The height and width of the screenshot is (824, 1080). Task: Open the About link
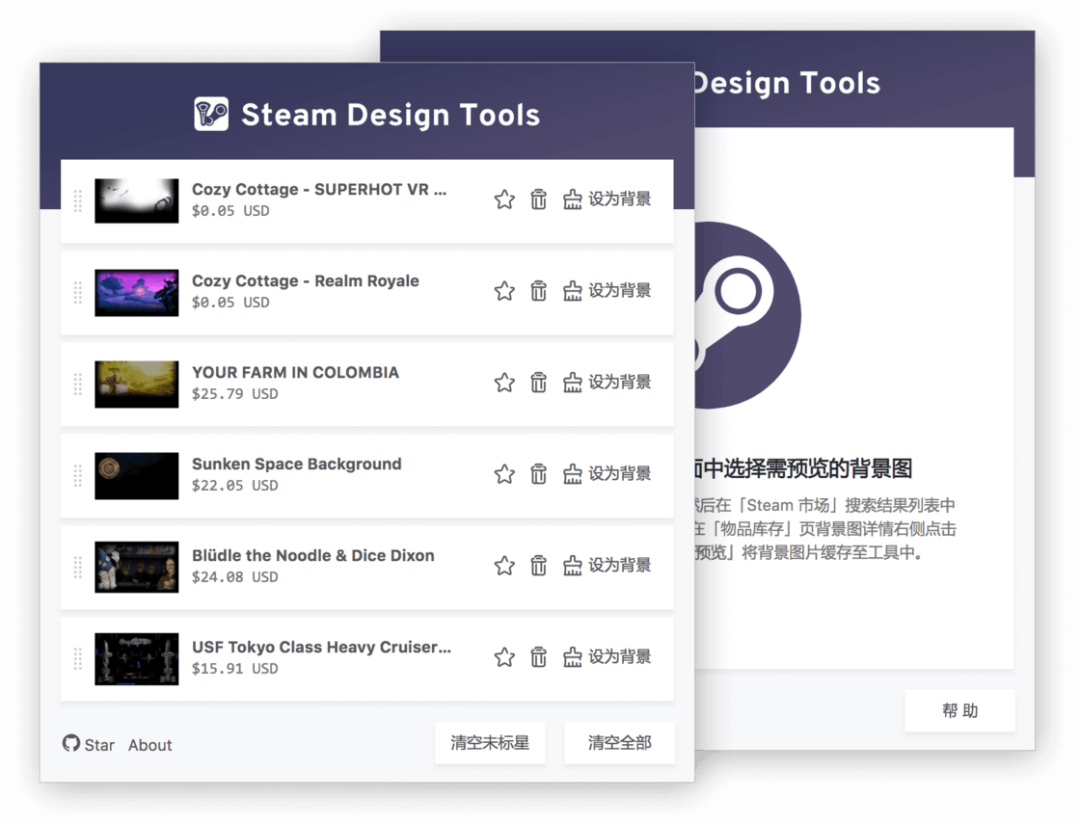click(149, 745)
